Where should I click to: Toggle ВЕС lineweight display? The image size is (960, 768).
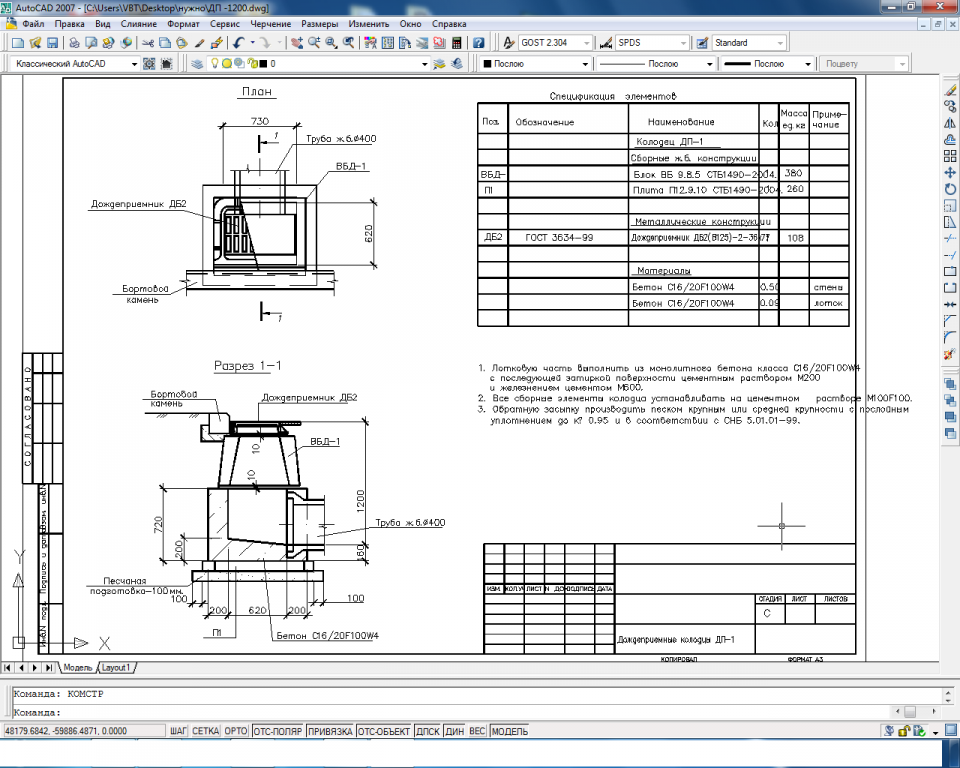coord(477,731)
